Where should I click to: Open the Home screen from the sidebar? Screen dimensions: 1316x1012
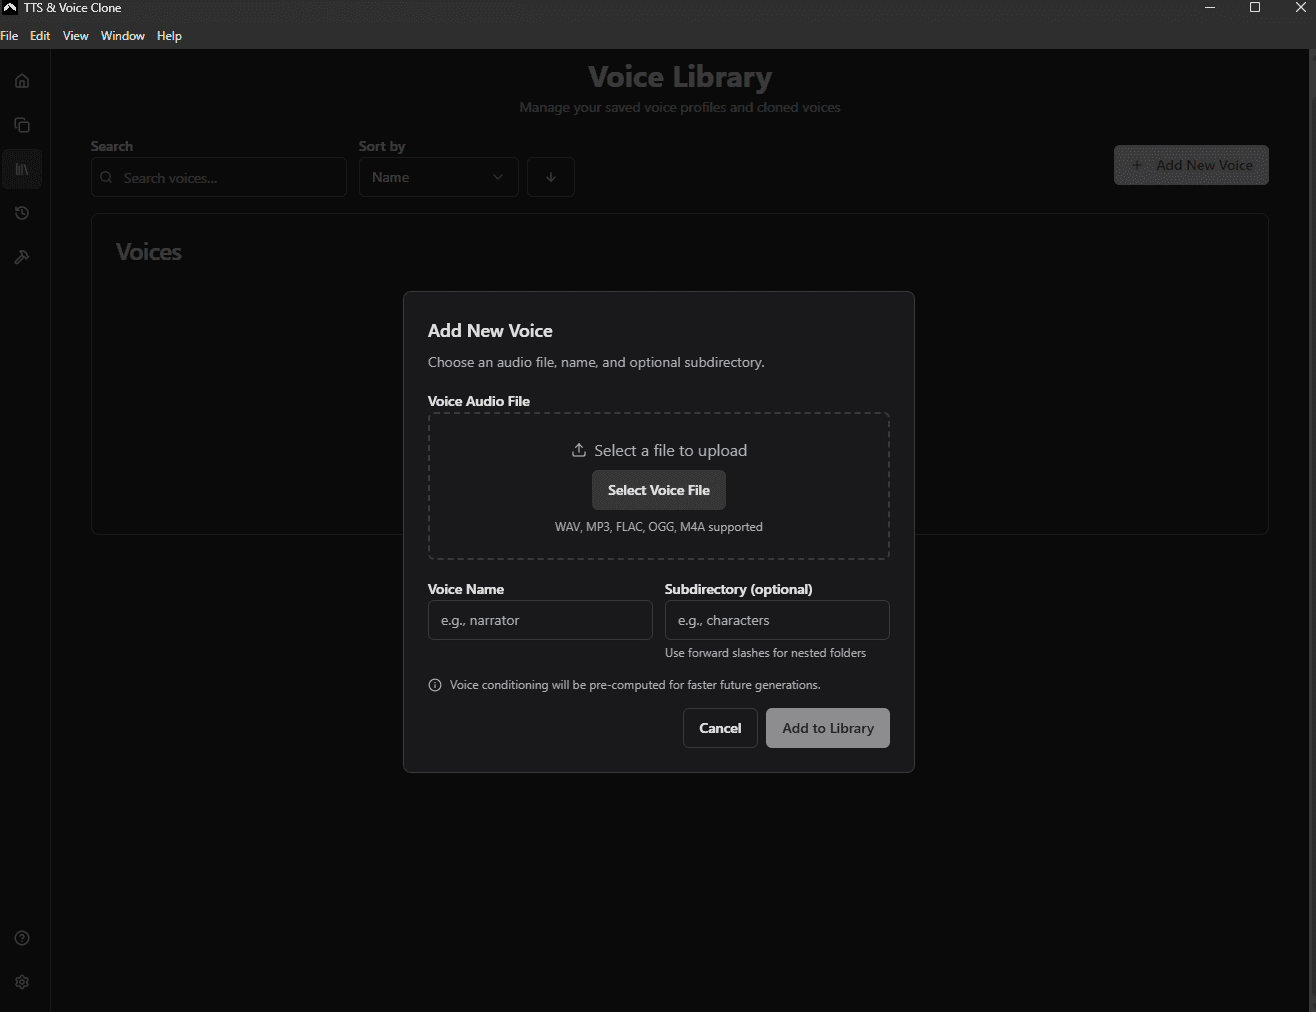(22, 80)
